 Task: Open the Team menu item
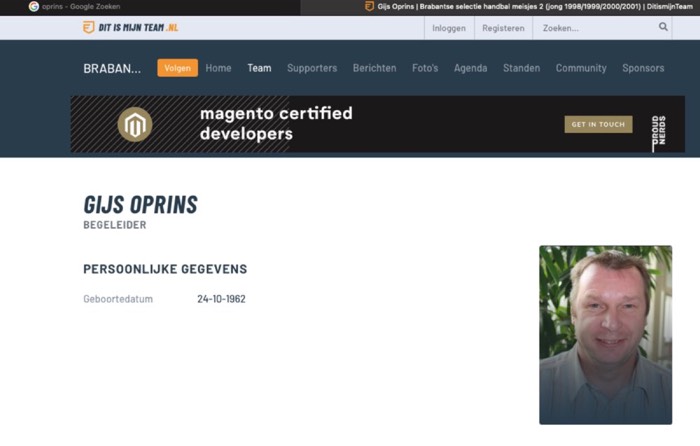pos(259,68)
